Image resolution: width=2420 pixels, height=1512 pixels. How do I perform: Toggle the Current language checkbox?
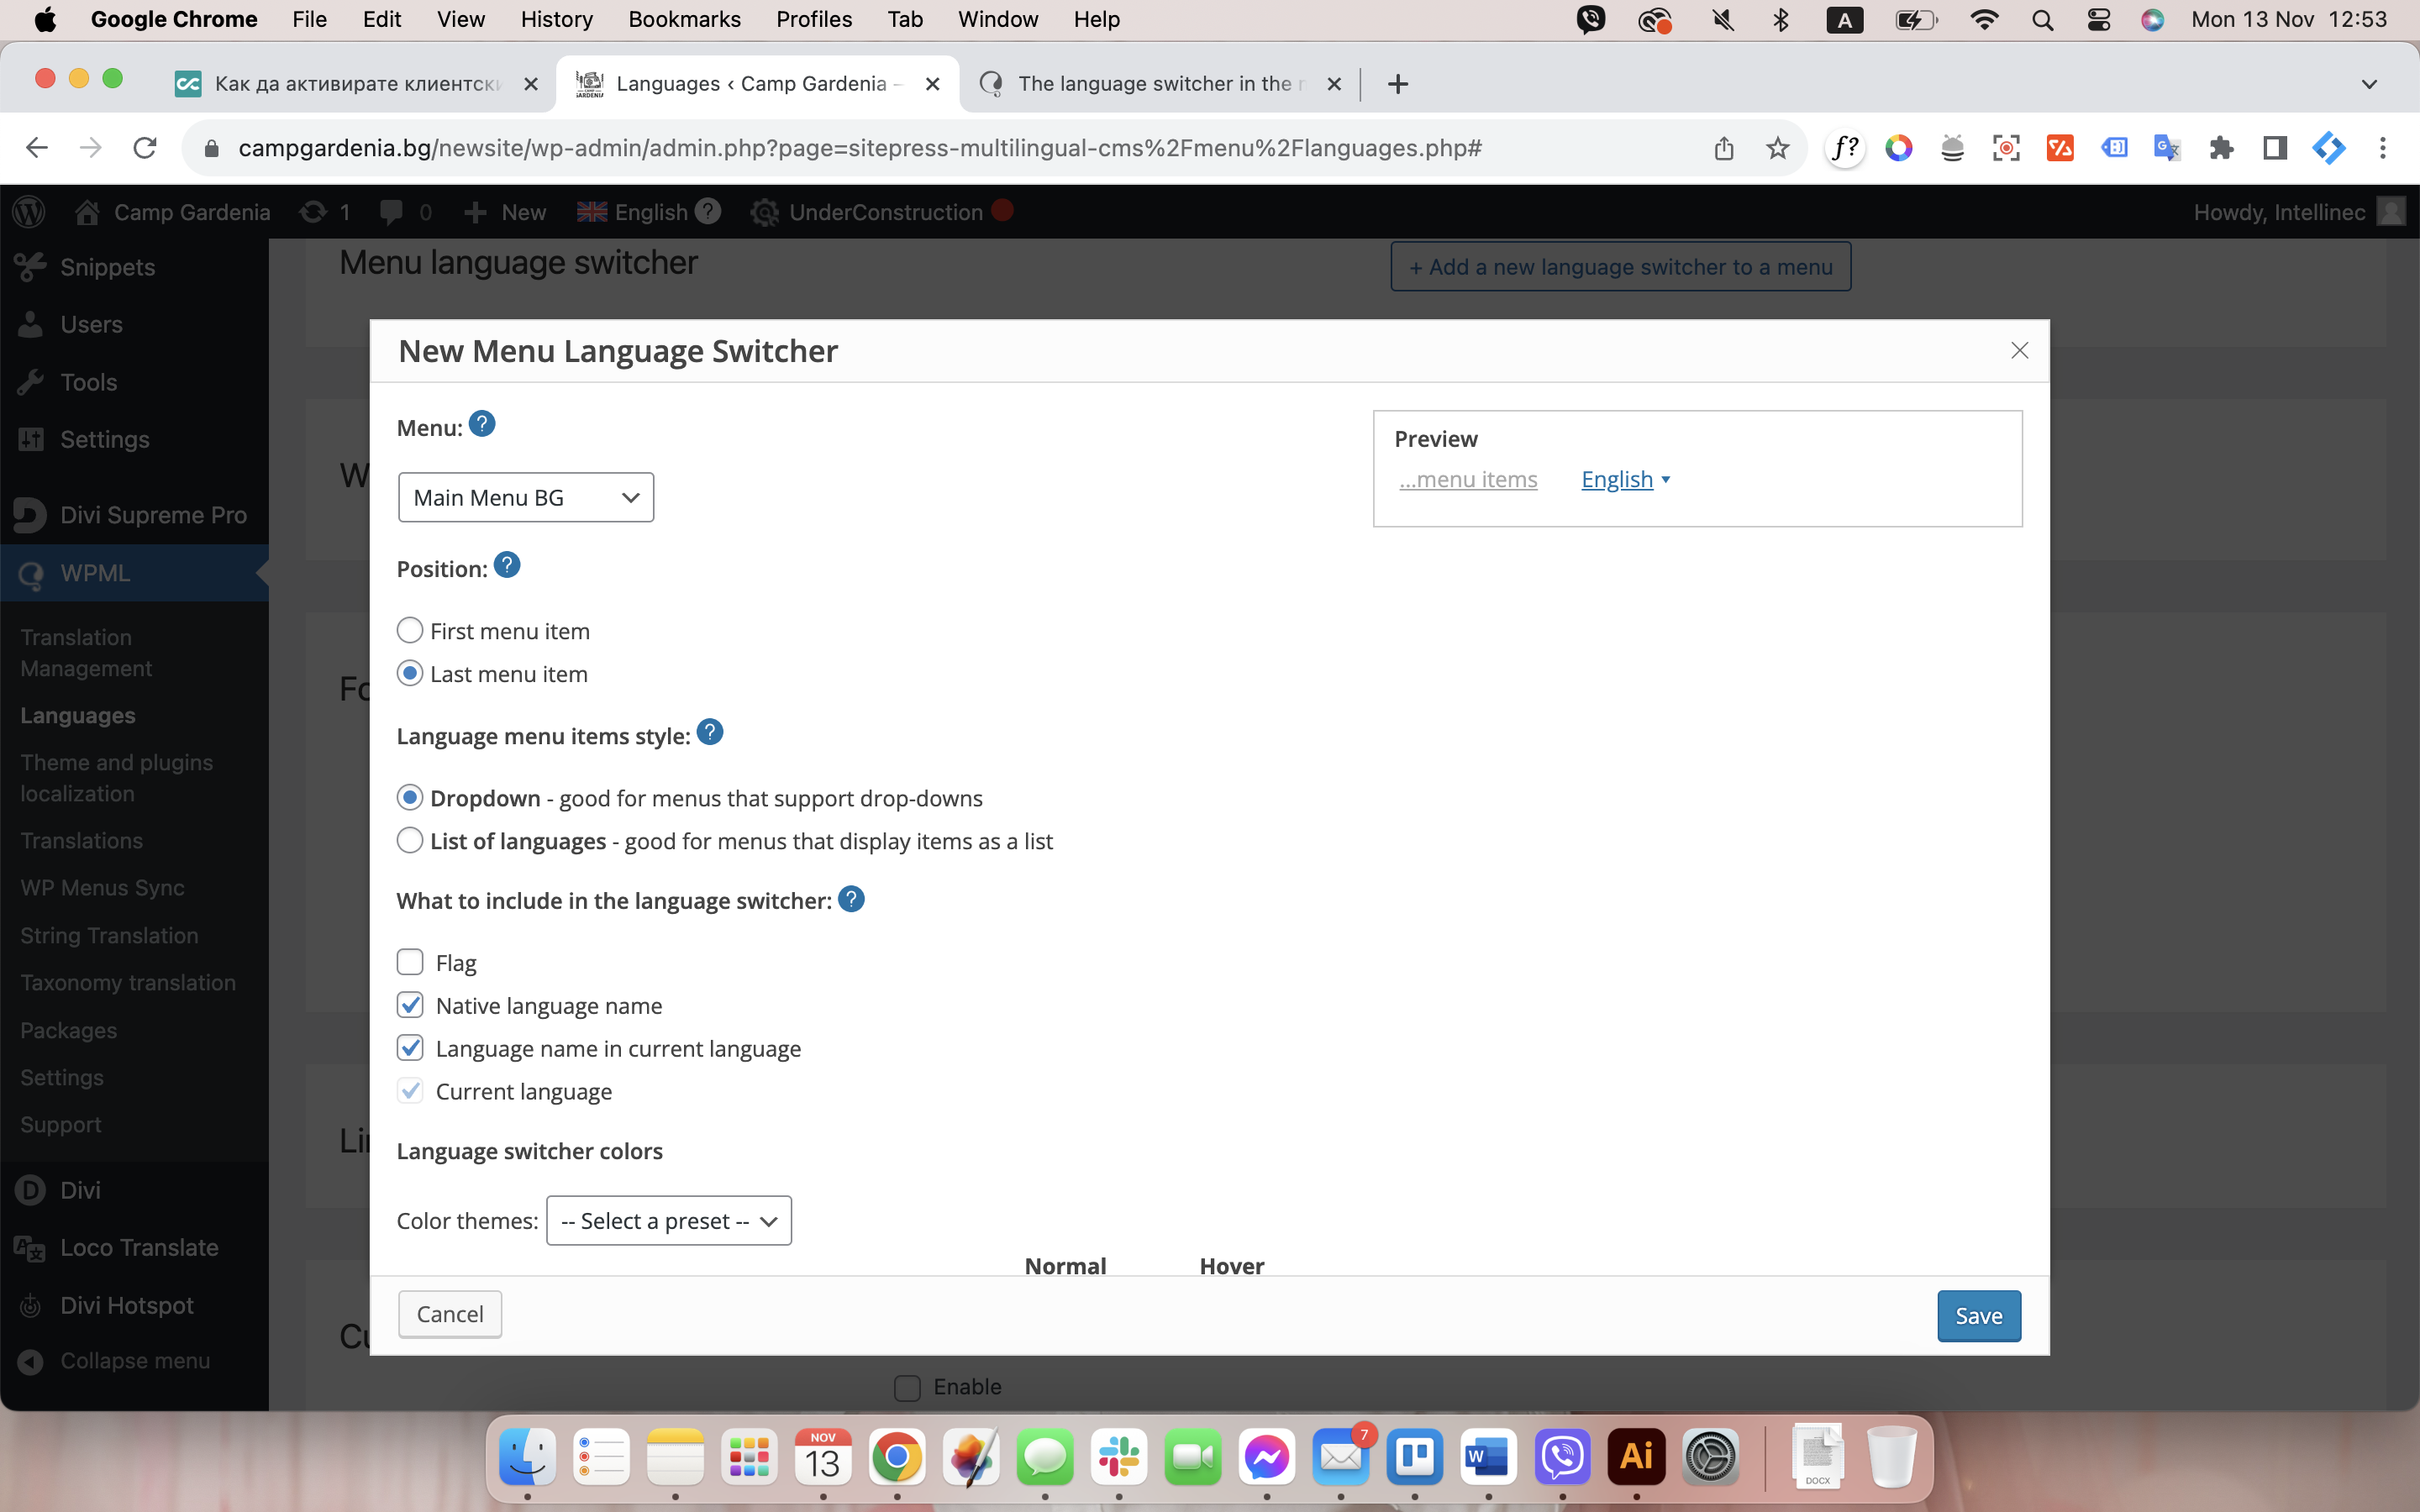(x=410, y=1091)
